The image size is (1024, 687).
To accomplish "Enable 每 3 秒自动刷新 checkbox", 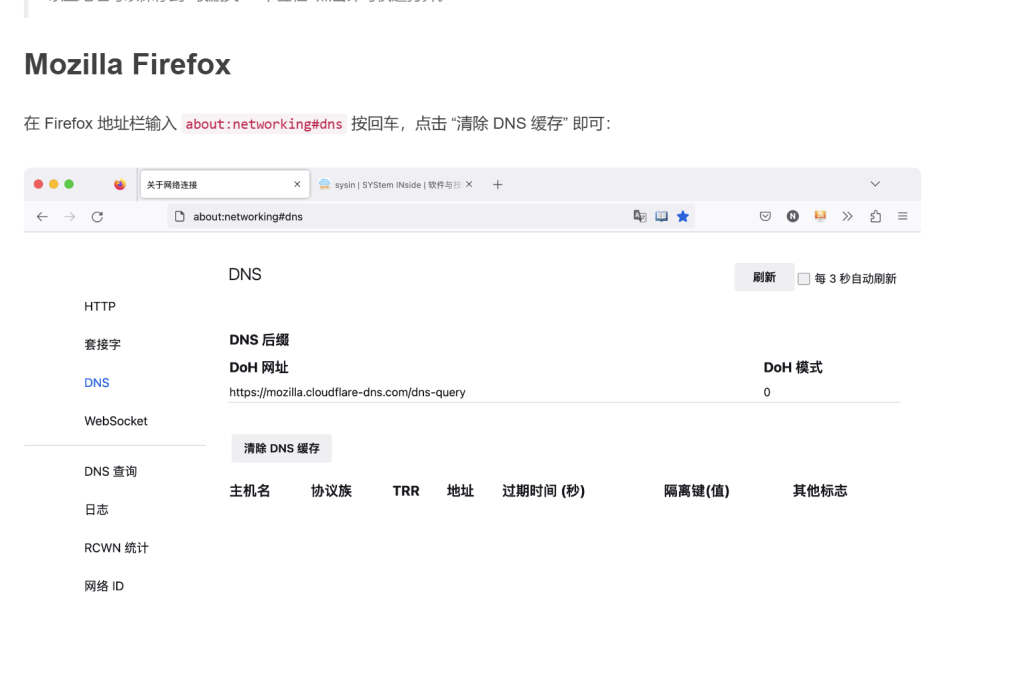I will [804, 279].
